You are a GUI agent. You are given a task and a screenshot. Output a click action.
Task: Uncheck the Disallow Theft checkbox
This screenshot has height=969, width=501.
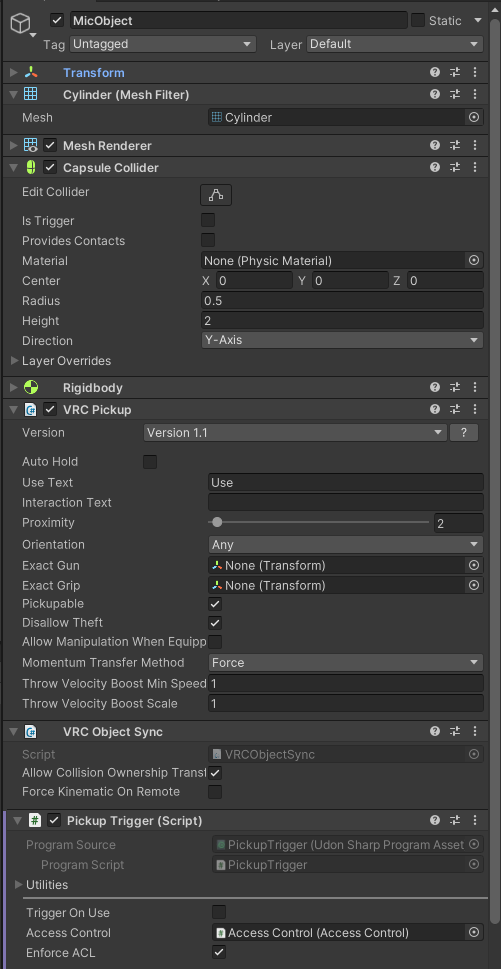coord(215,623)
